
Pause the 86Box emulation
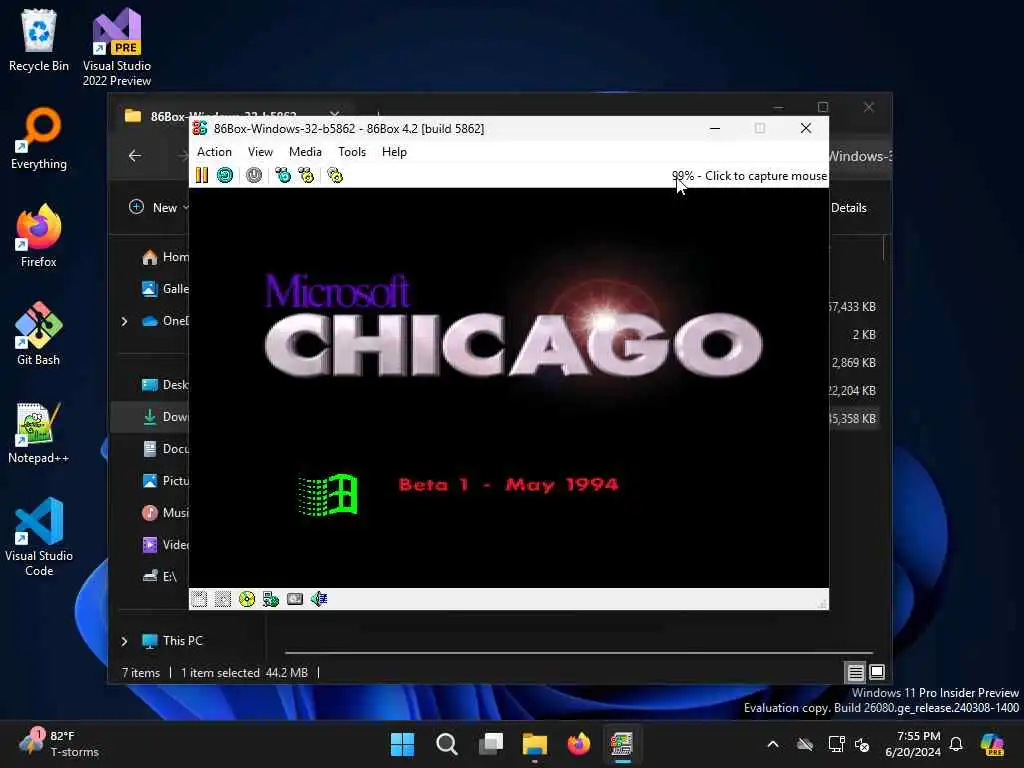coord(202,175)
